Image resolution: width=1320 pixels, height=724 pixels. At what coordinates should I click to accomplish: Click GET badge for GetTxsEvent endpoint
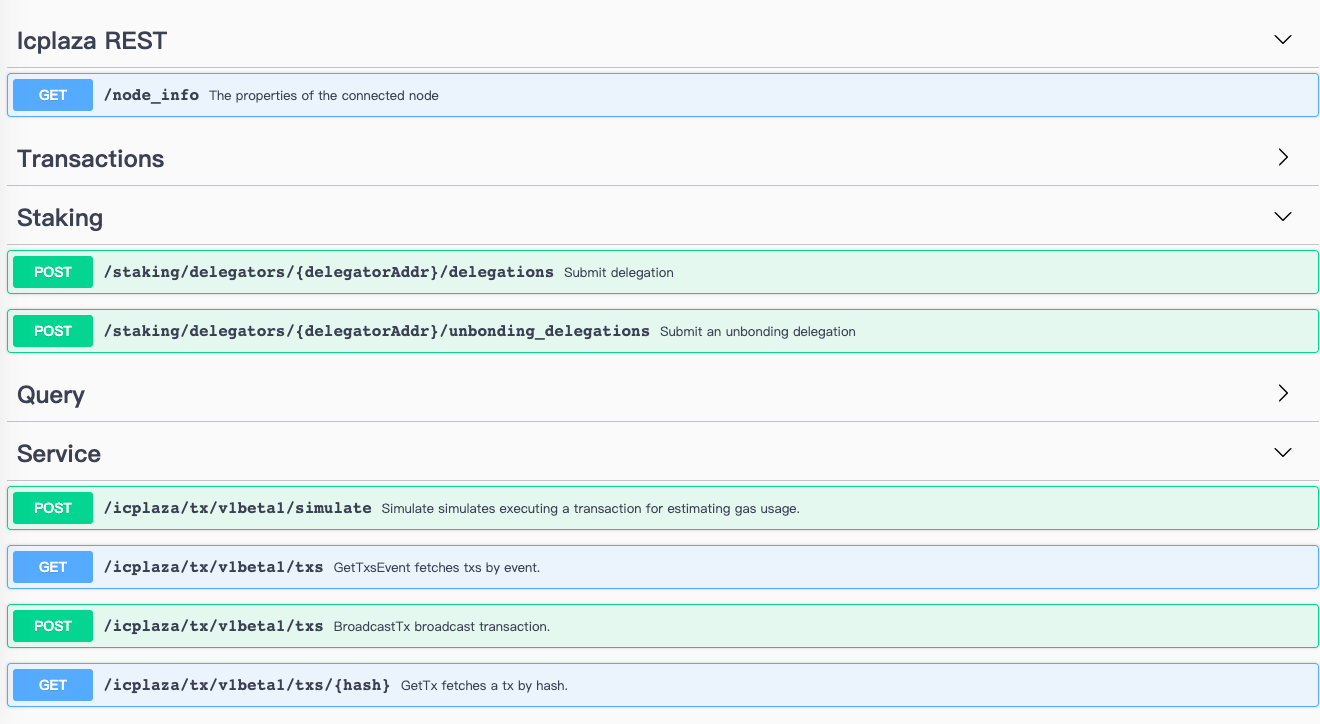[x=53, y=567]
